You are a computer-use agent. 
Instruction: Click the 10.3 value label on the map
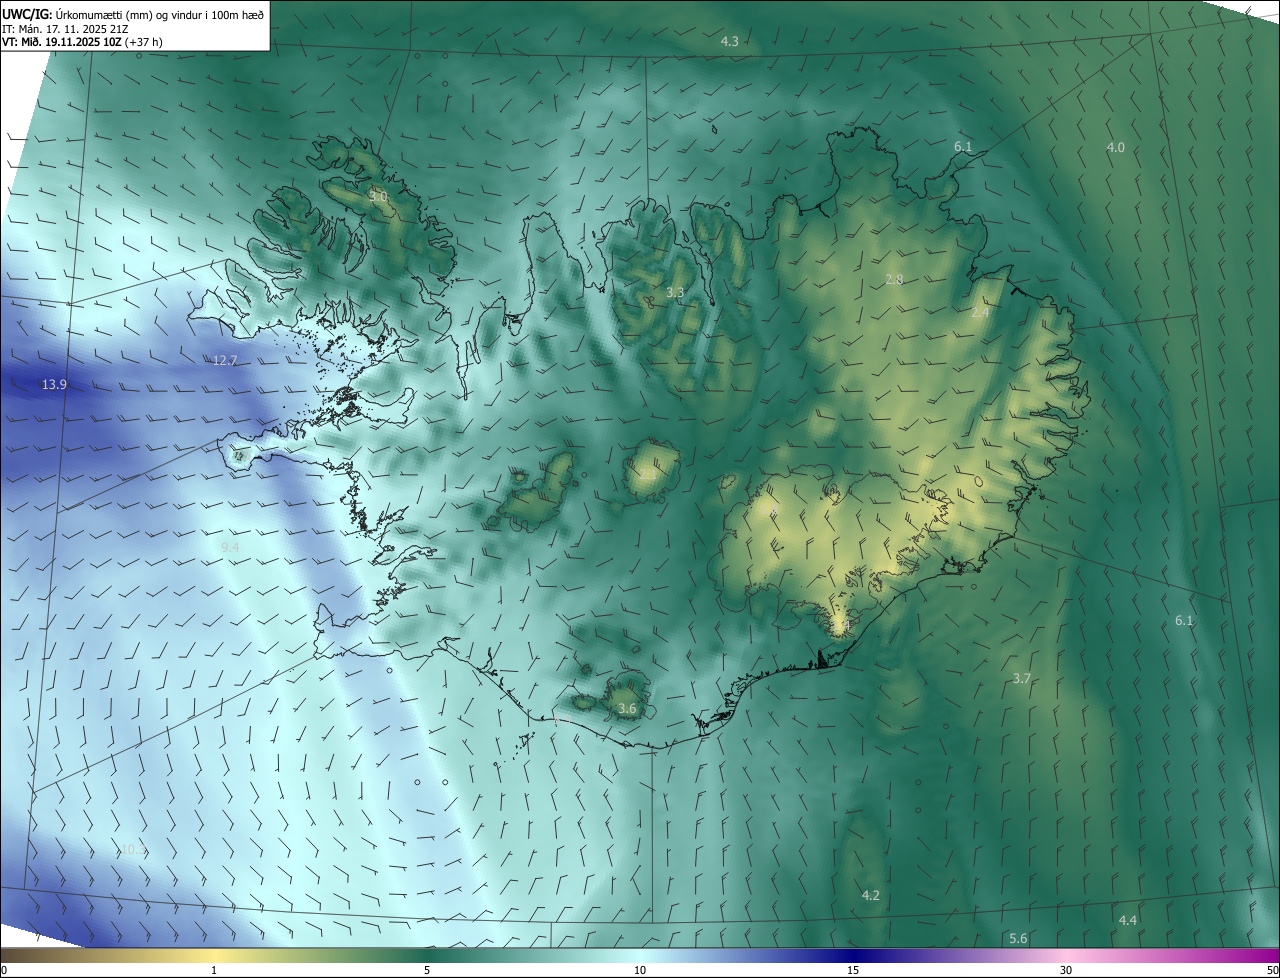click(133, 850)
